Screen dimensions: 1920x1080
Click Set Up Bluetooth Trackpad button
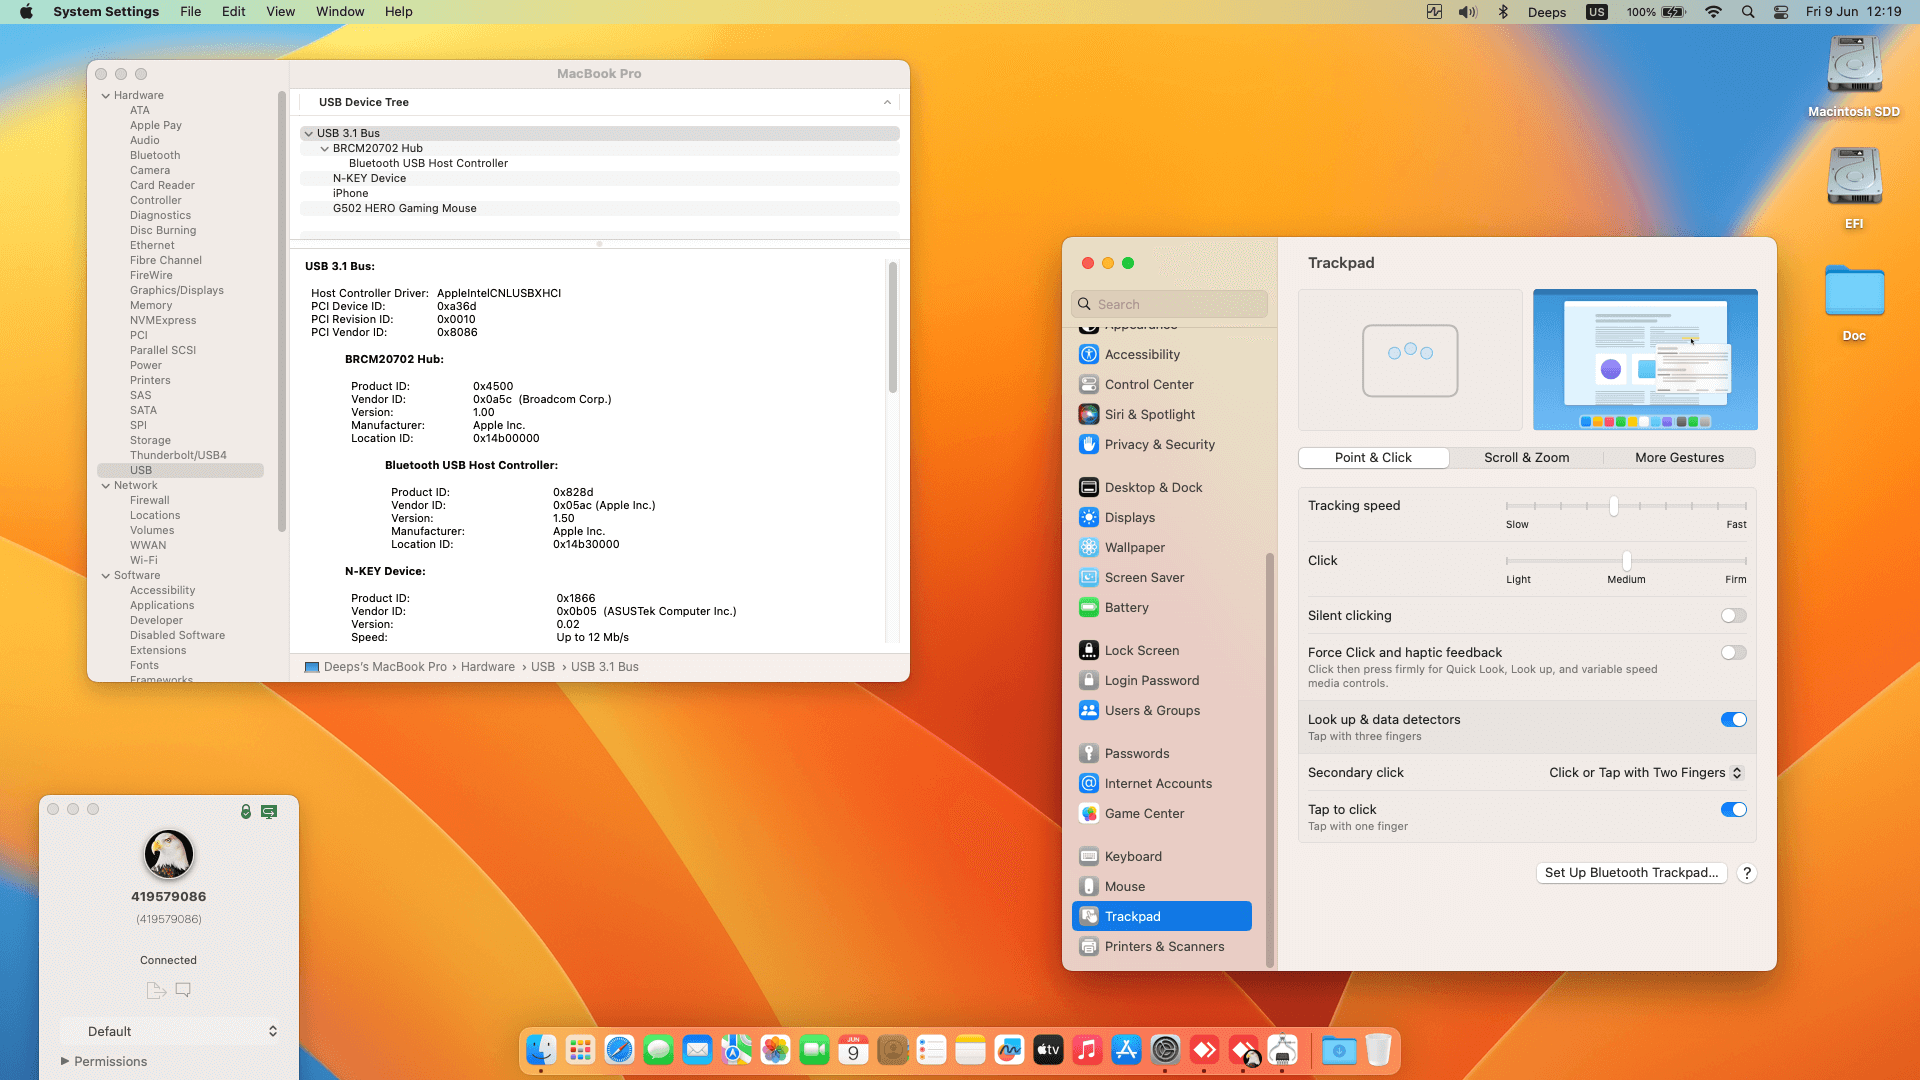(x=1631, y=872)
